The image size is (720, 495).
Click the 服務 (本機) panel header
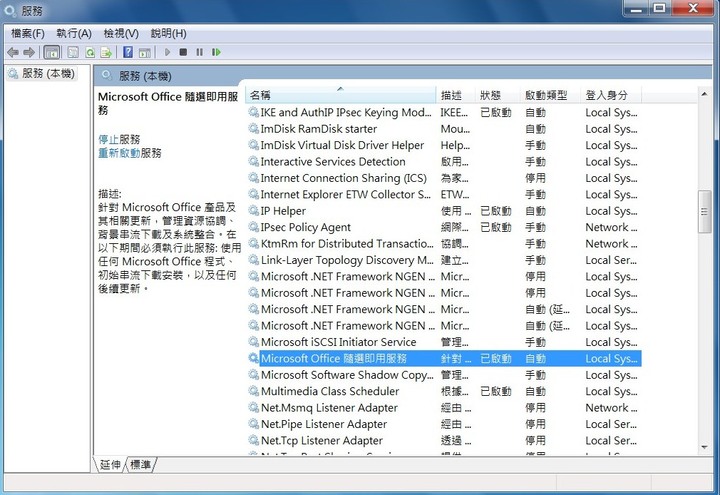coord(145,76)
